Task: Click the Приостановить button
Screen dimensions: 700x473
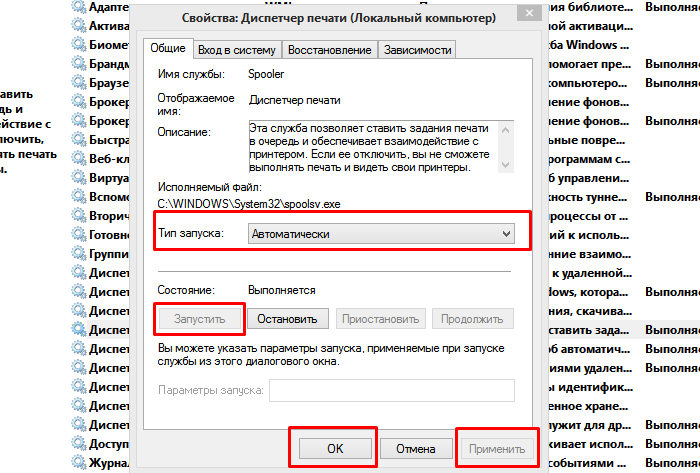Action: [x=380, y=319]
